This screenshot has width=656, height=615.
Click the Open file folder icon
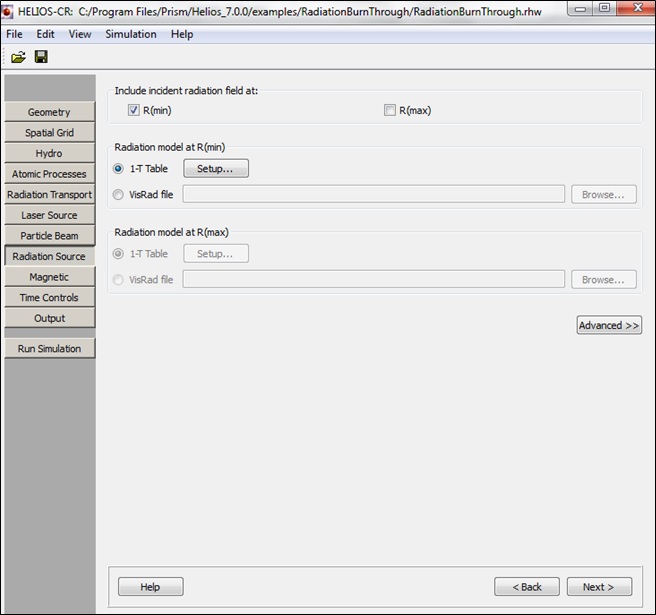[18, 57]
